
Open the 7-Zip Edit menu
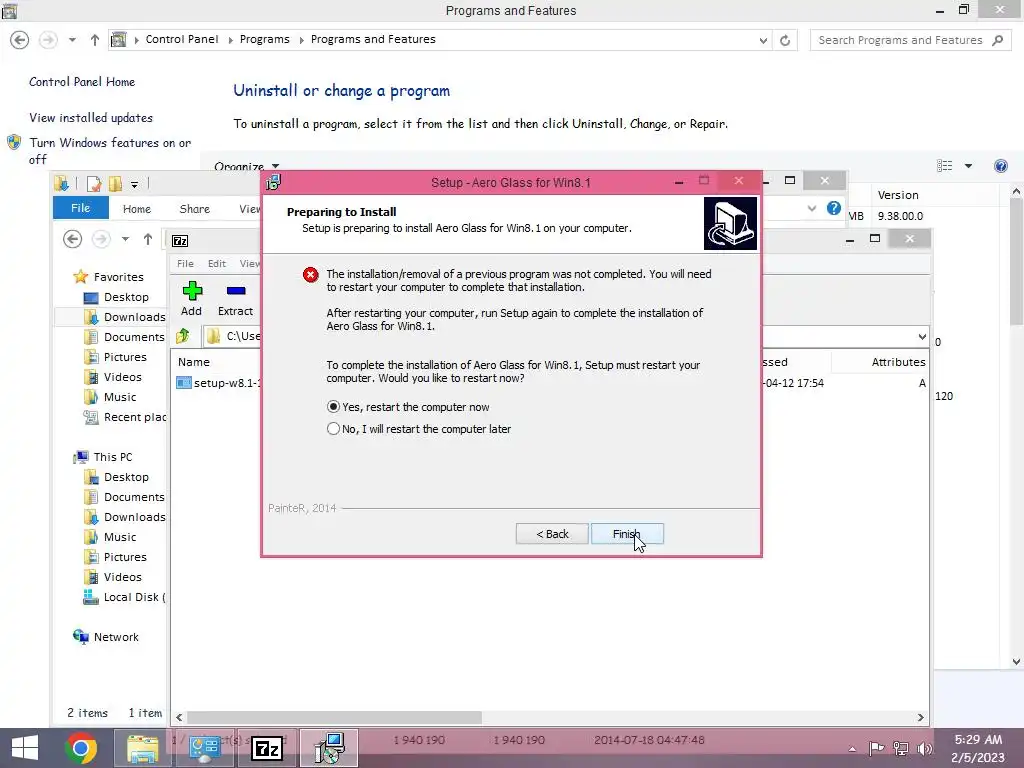click(217, 263)
